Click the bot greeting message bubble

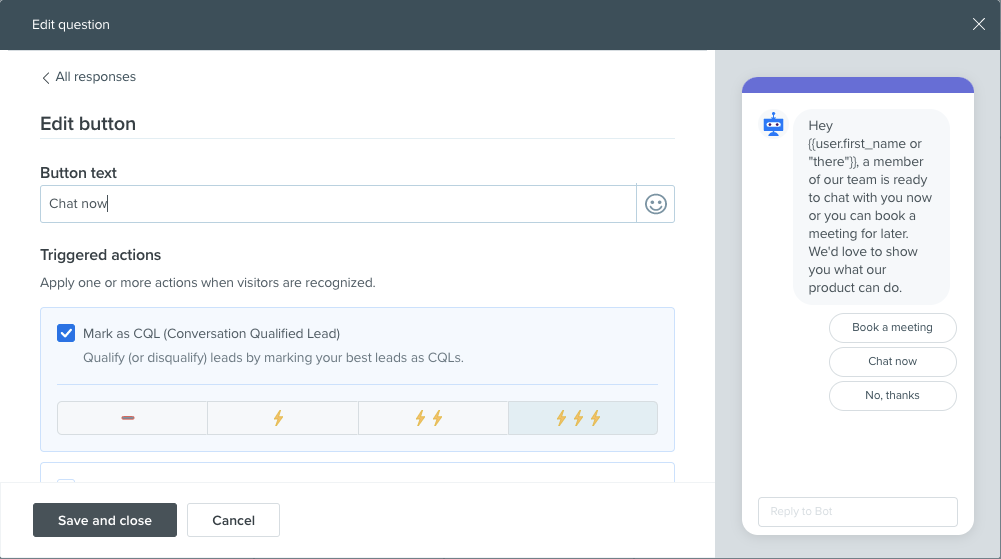[x=871, y=207]
